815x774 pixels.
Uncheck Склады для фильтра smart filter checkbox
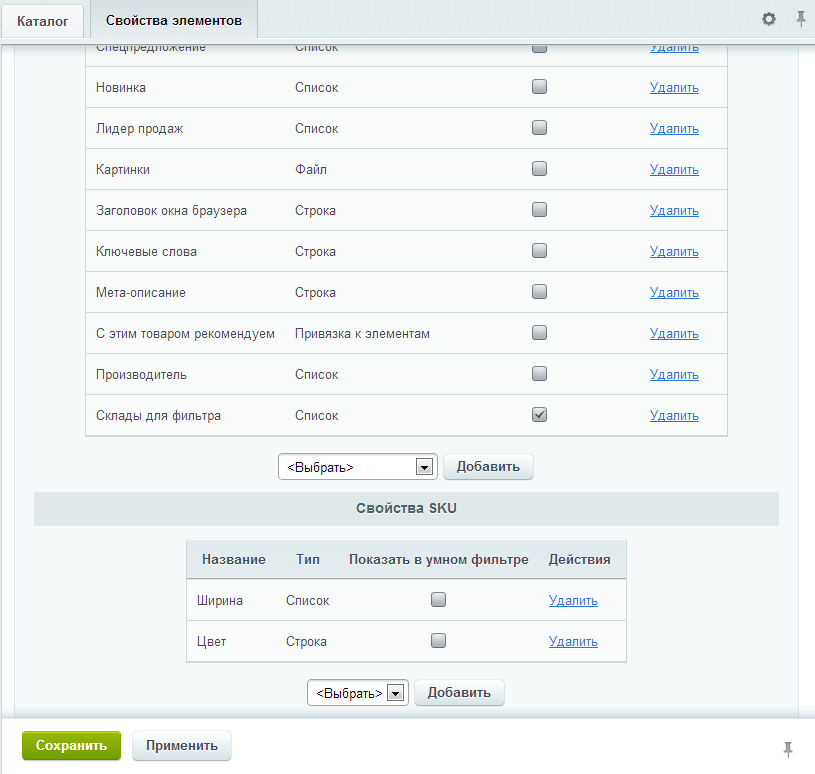tap(539, 415)
